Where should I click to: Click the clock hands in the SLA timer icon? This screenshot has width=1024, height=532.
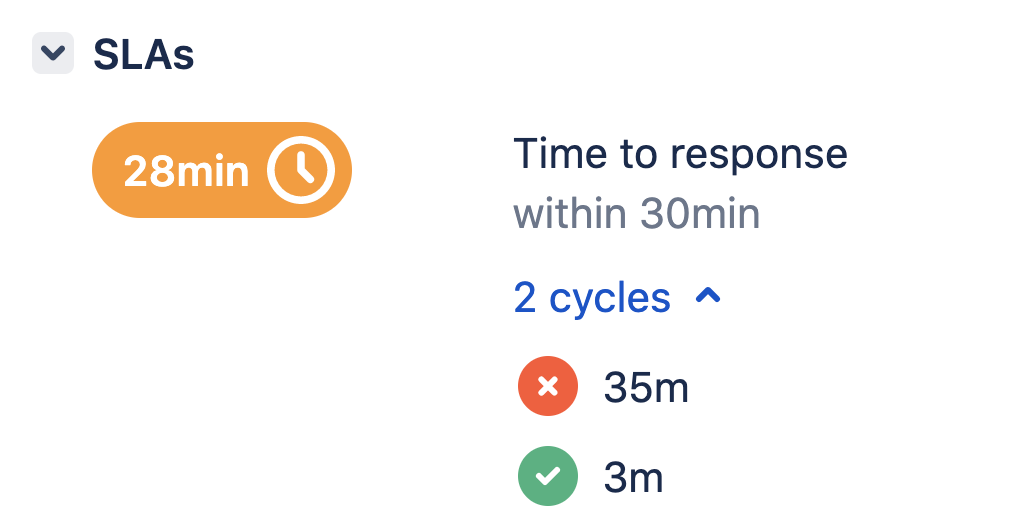(x=303, y=168)
